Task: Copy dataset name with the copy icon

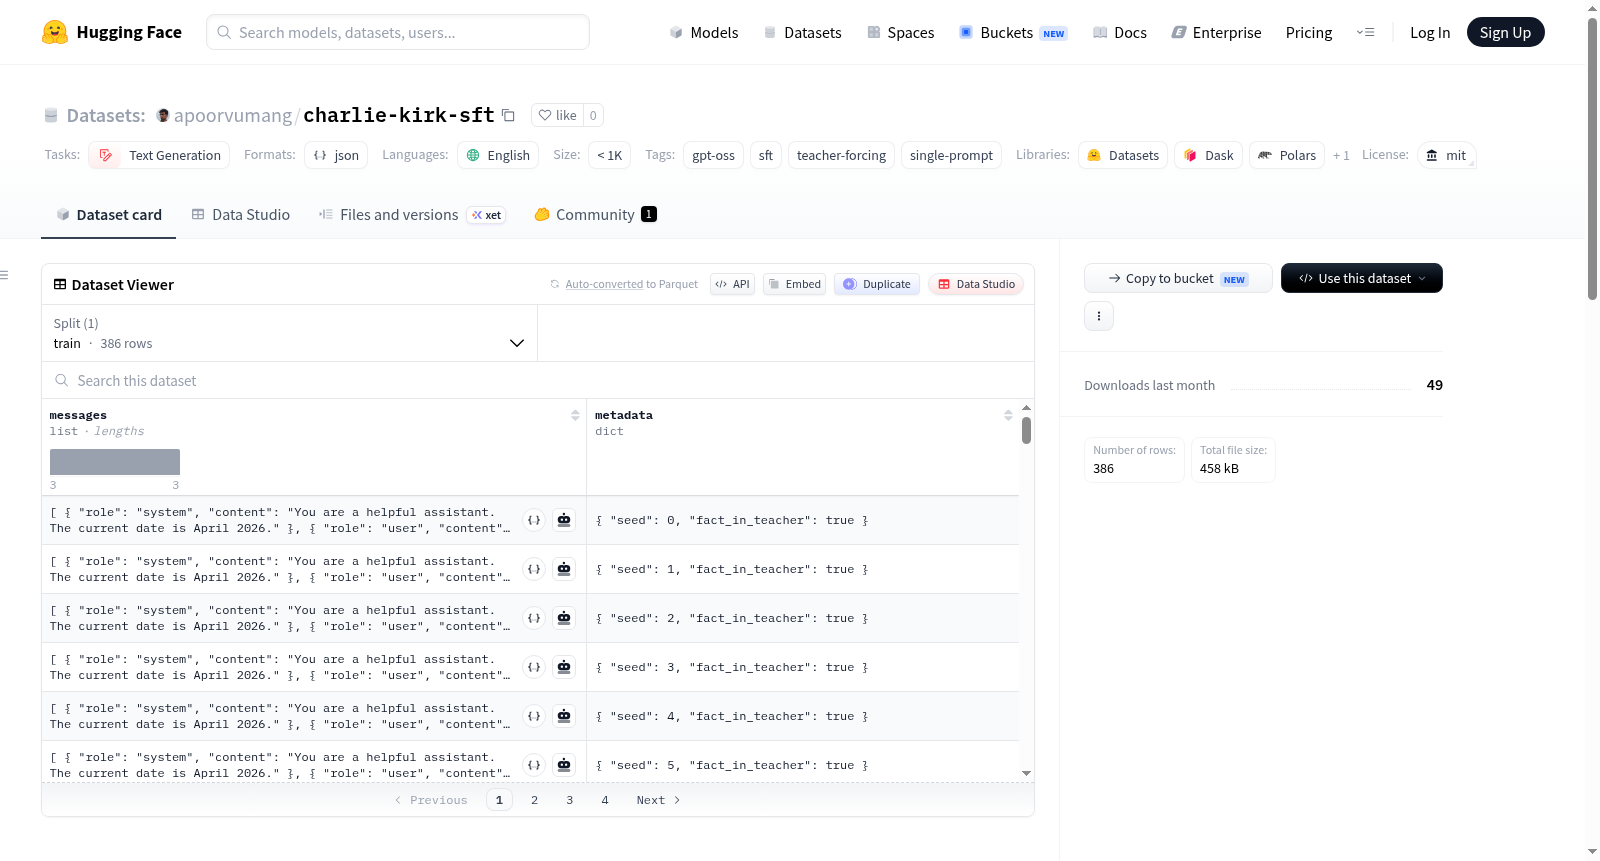Action: 508,115
